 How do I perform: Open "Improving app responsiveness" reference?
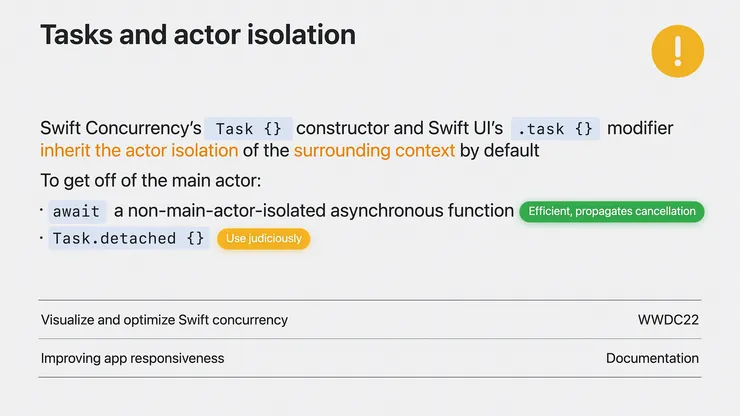[132, 358]
